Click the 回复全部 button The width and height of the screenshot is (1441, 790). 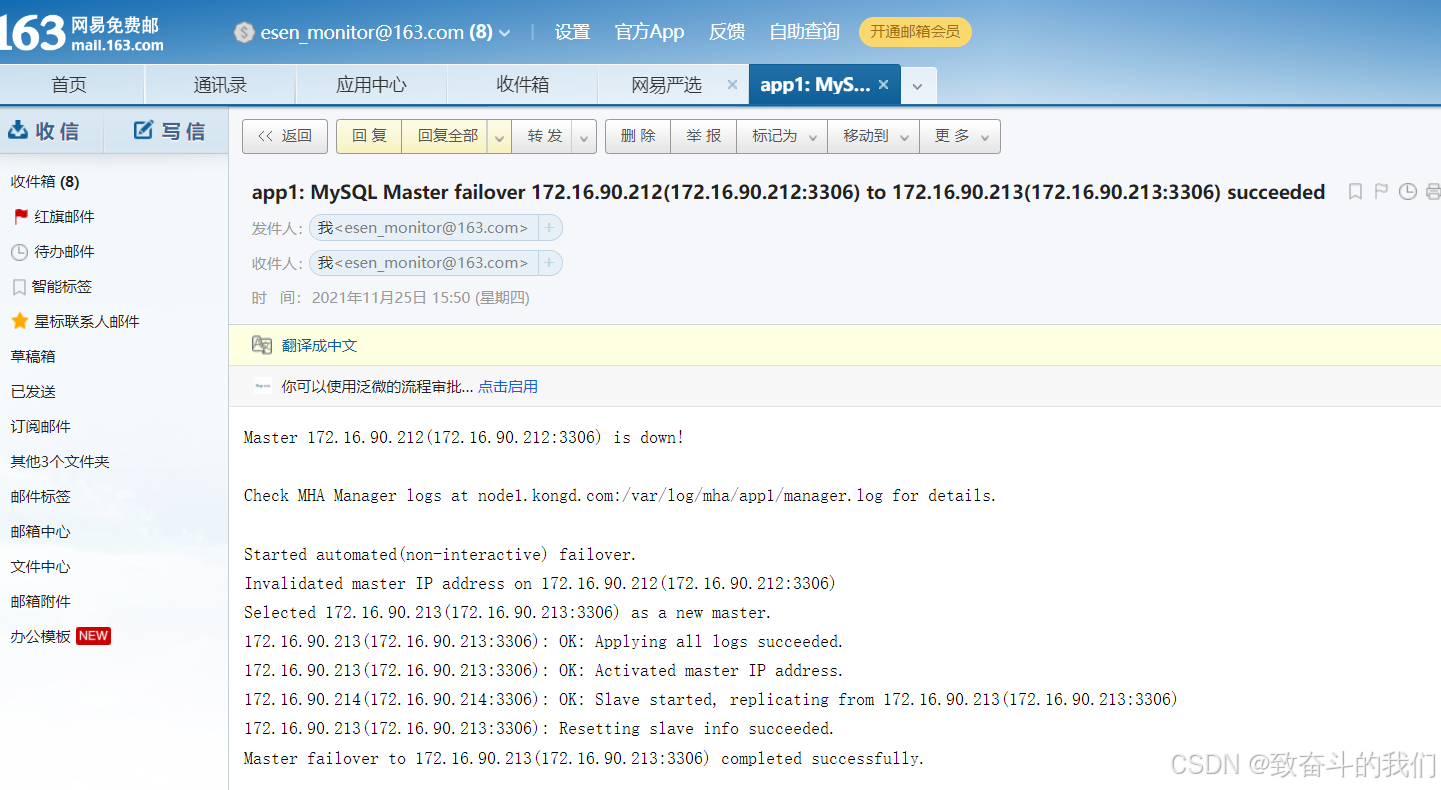pos(447,136)
